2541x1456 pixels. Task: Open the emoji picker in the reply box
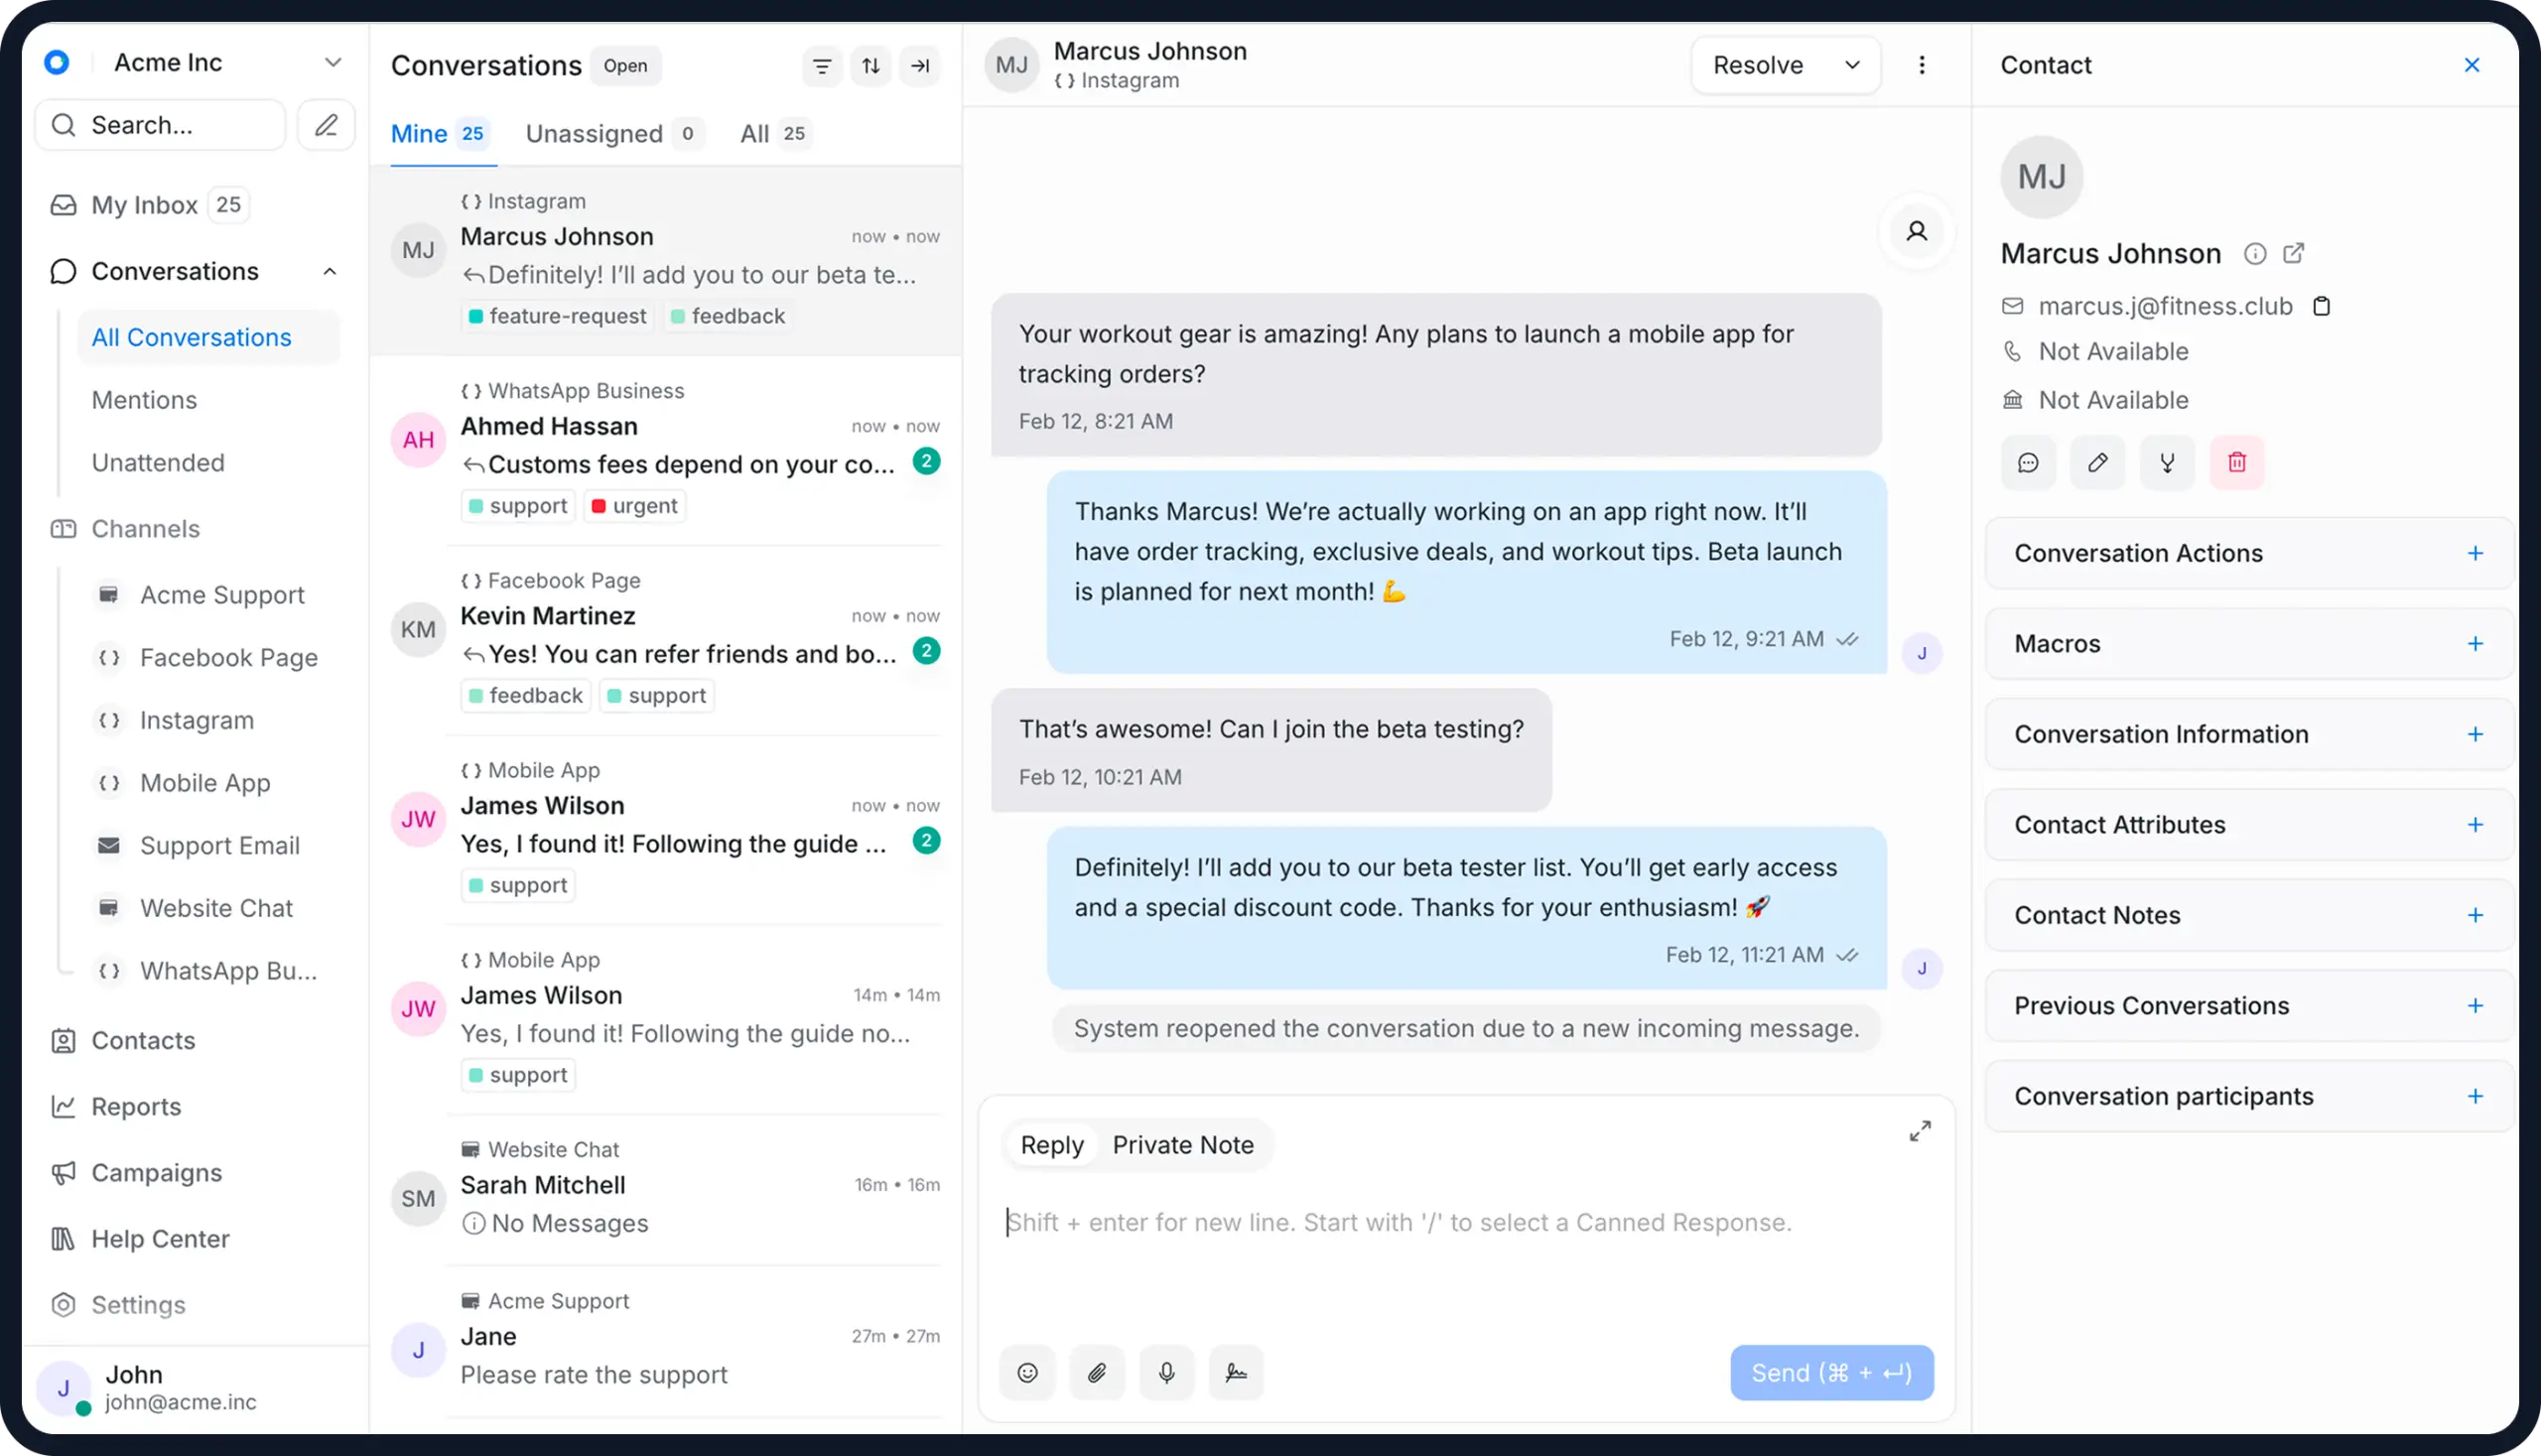pyautogui.click(x=1028, y=1373)
